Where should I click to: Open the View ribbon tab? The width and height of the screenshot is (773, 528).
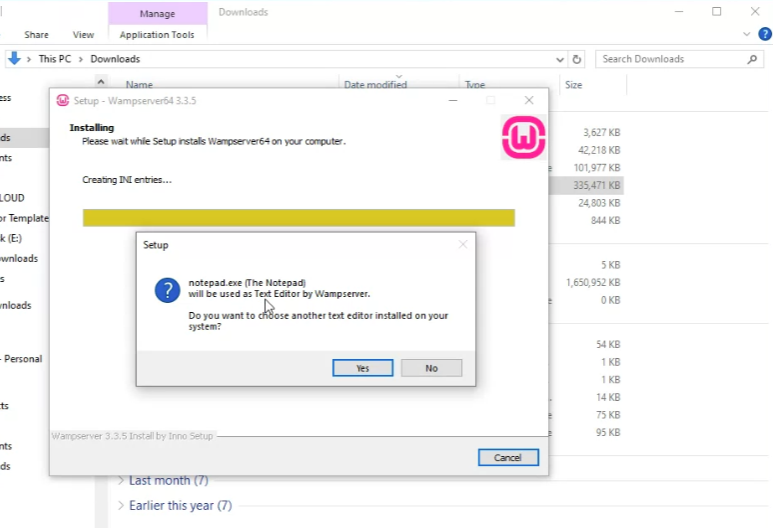(x=83, y=35)
